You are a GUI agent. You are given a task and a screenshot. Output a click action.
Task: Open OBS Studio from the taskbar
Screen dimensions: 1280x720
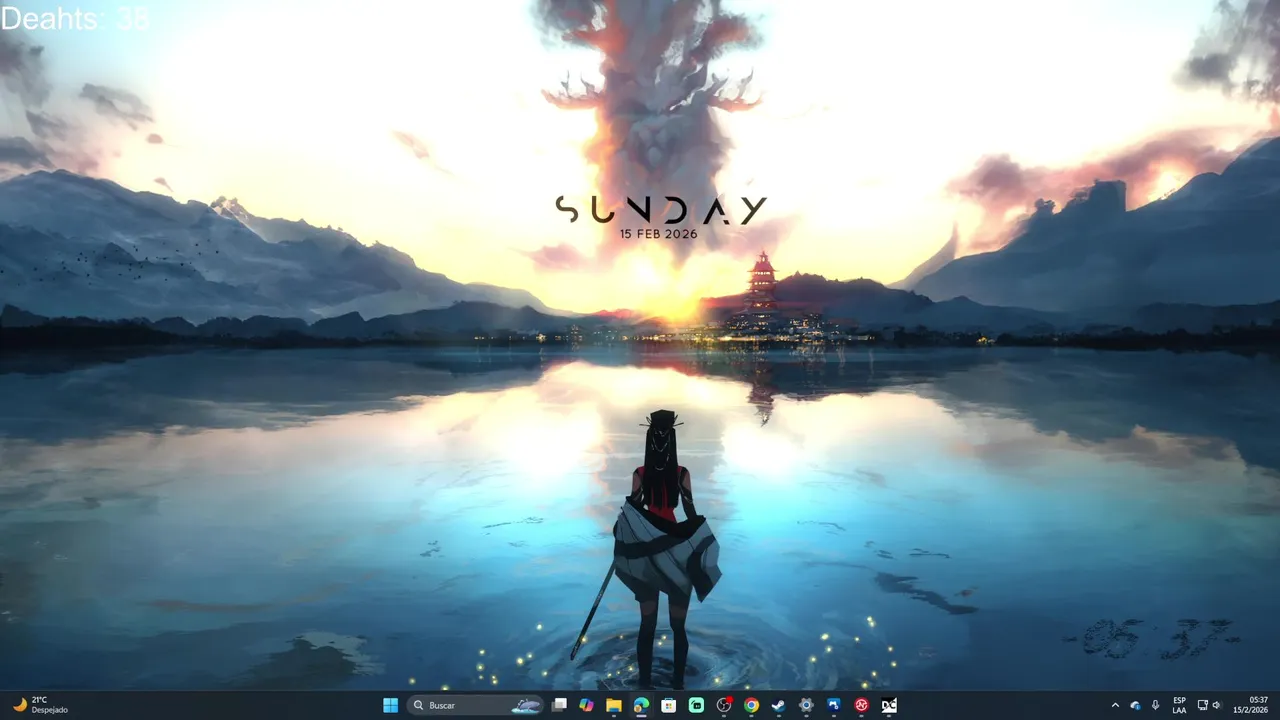tap(724, 705)
